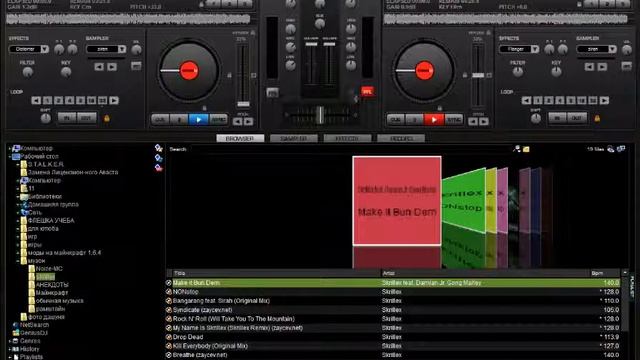Open the right deck Flanger effects dropdown
Screen dimensions: 640x360
535,49
